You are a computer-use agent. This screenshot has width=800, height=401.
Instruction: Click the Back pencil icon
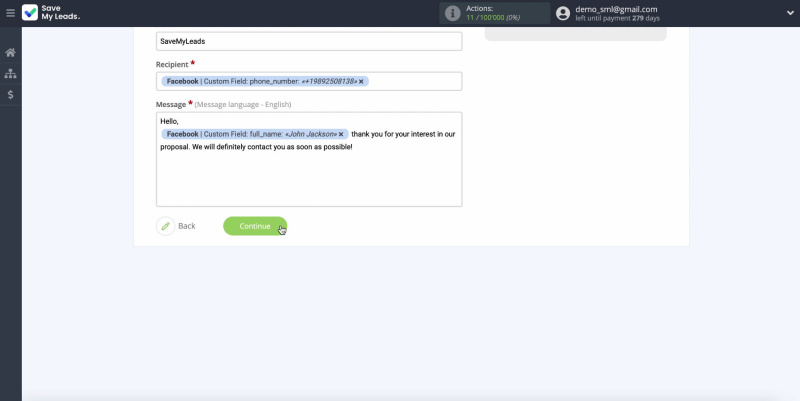pyautogui.click(x=165, y=226)
